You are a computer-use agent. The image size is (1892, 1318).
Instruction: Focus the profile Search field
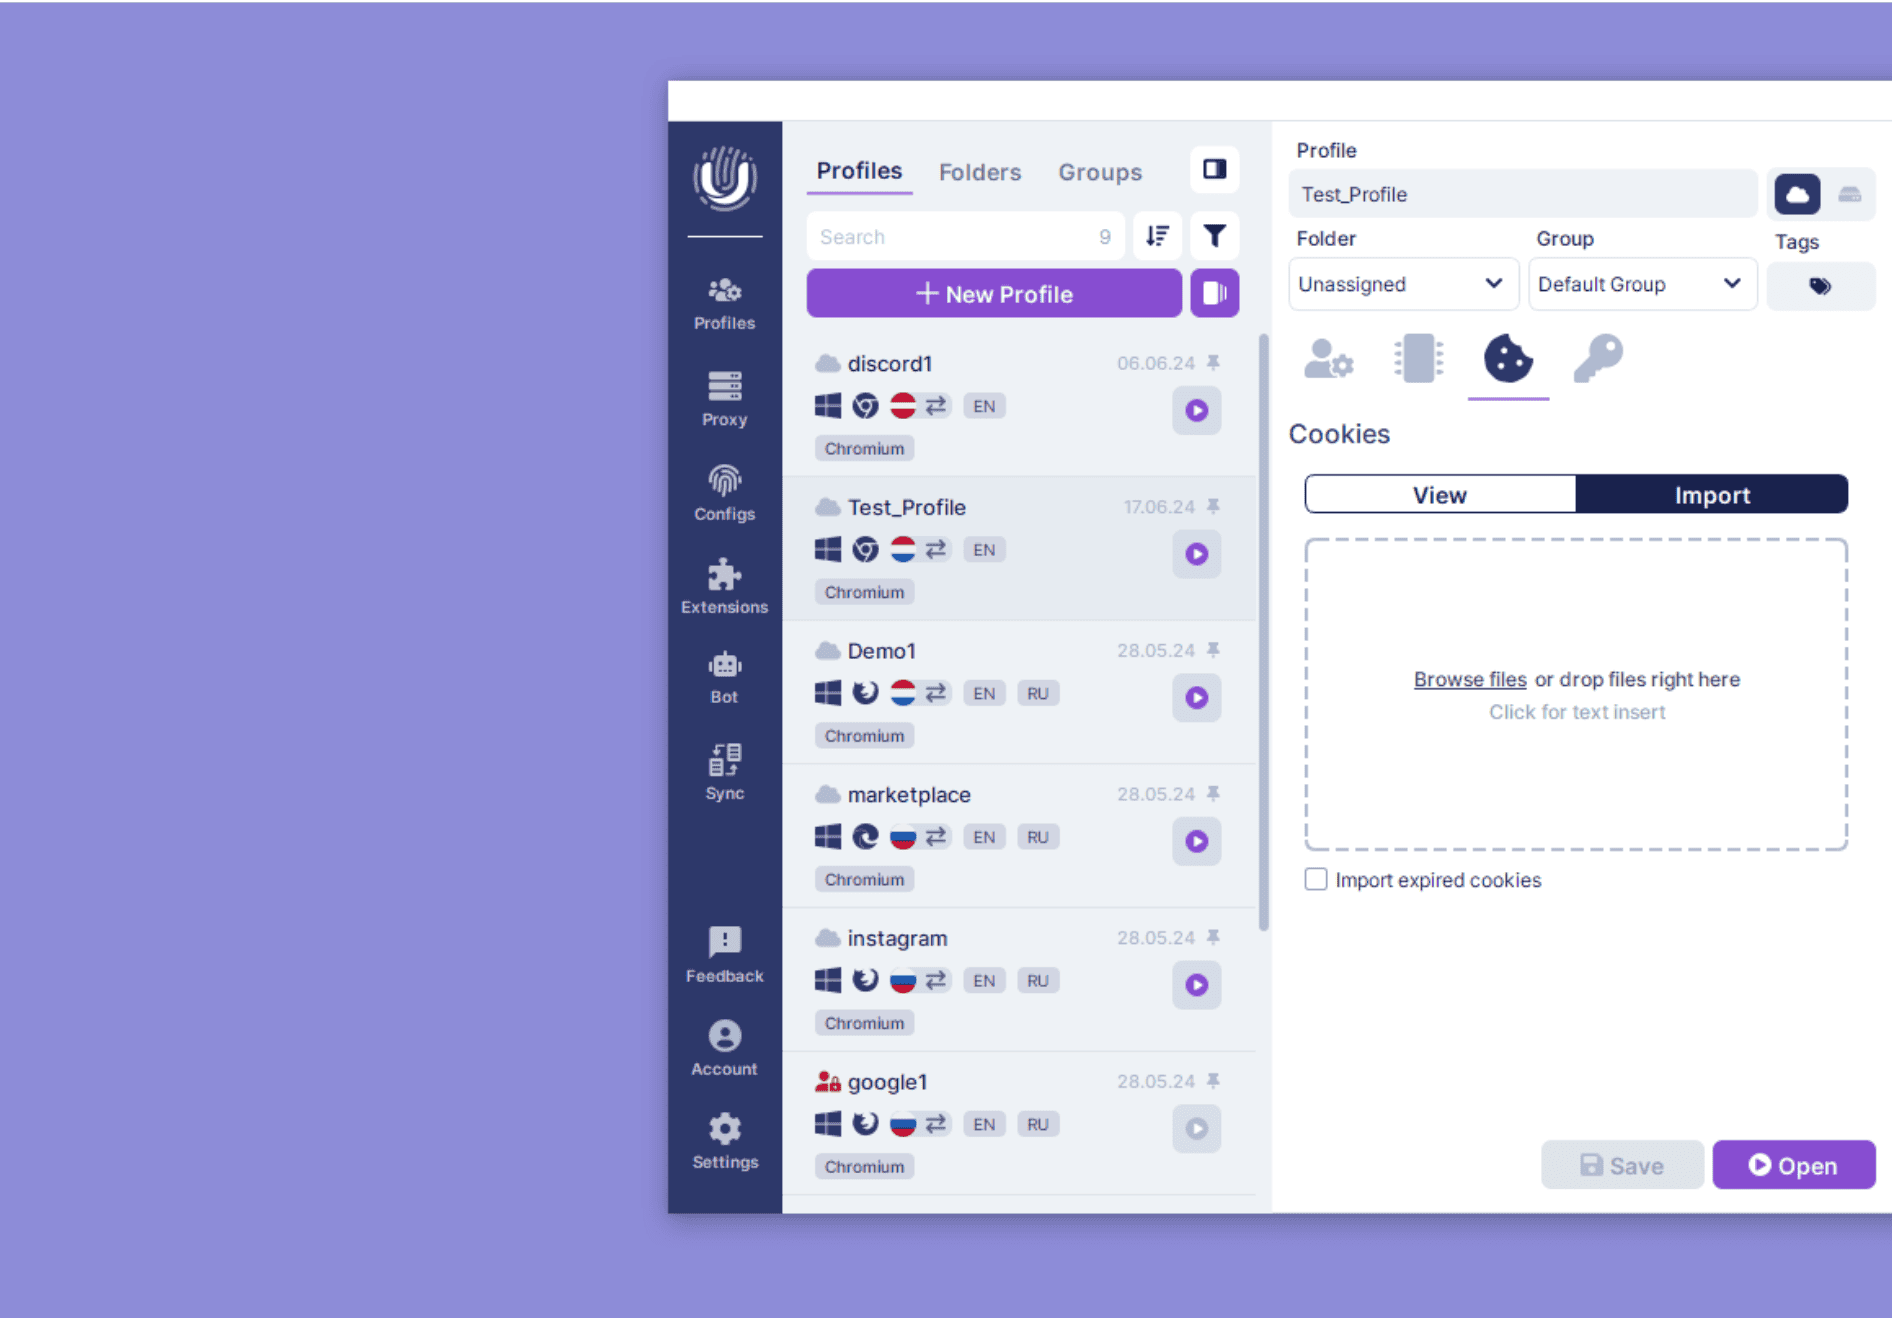[x=964, y=236]
